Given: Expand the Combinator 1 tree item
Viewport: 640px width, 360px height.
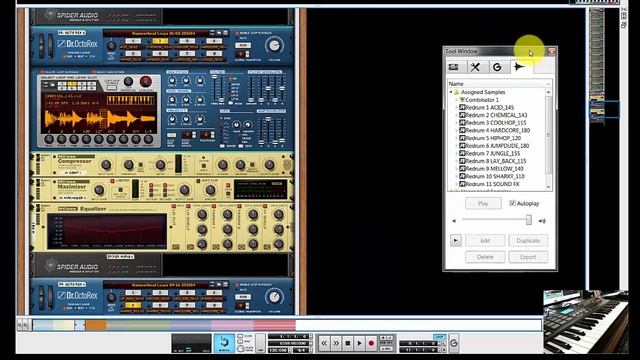Looking at the screenshot, I should [x=456, y=100].
